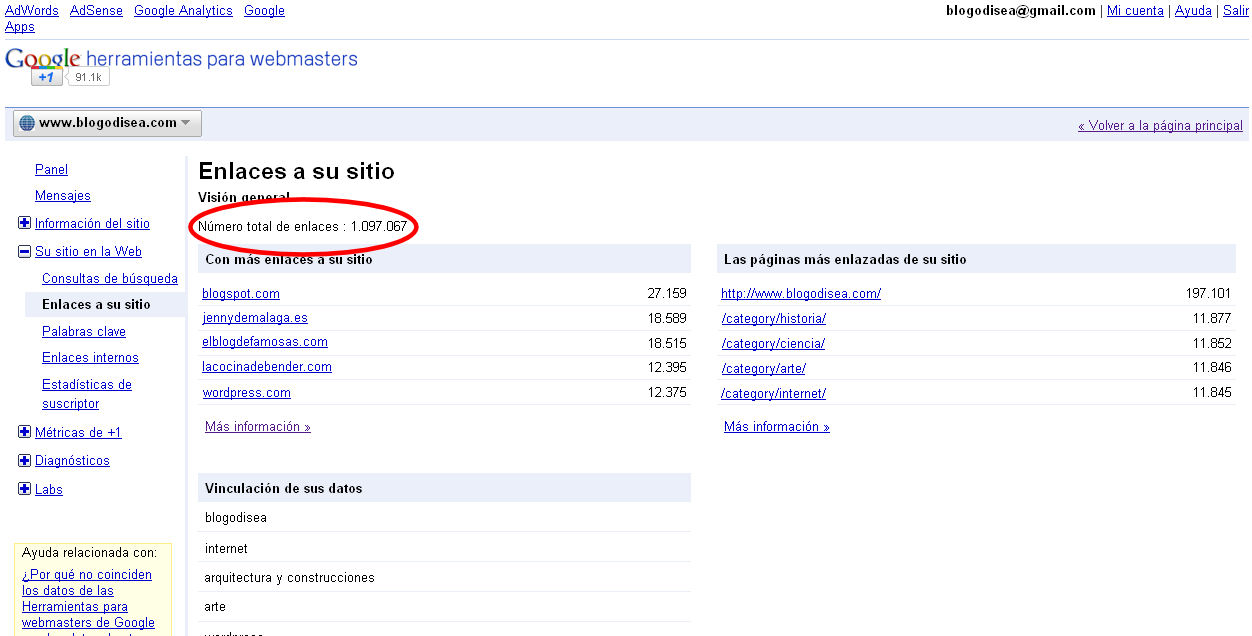
Task: Select Palabras clave in sidebar
Action: tap(84, 332)
